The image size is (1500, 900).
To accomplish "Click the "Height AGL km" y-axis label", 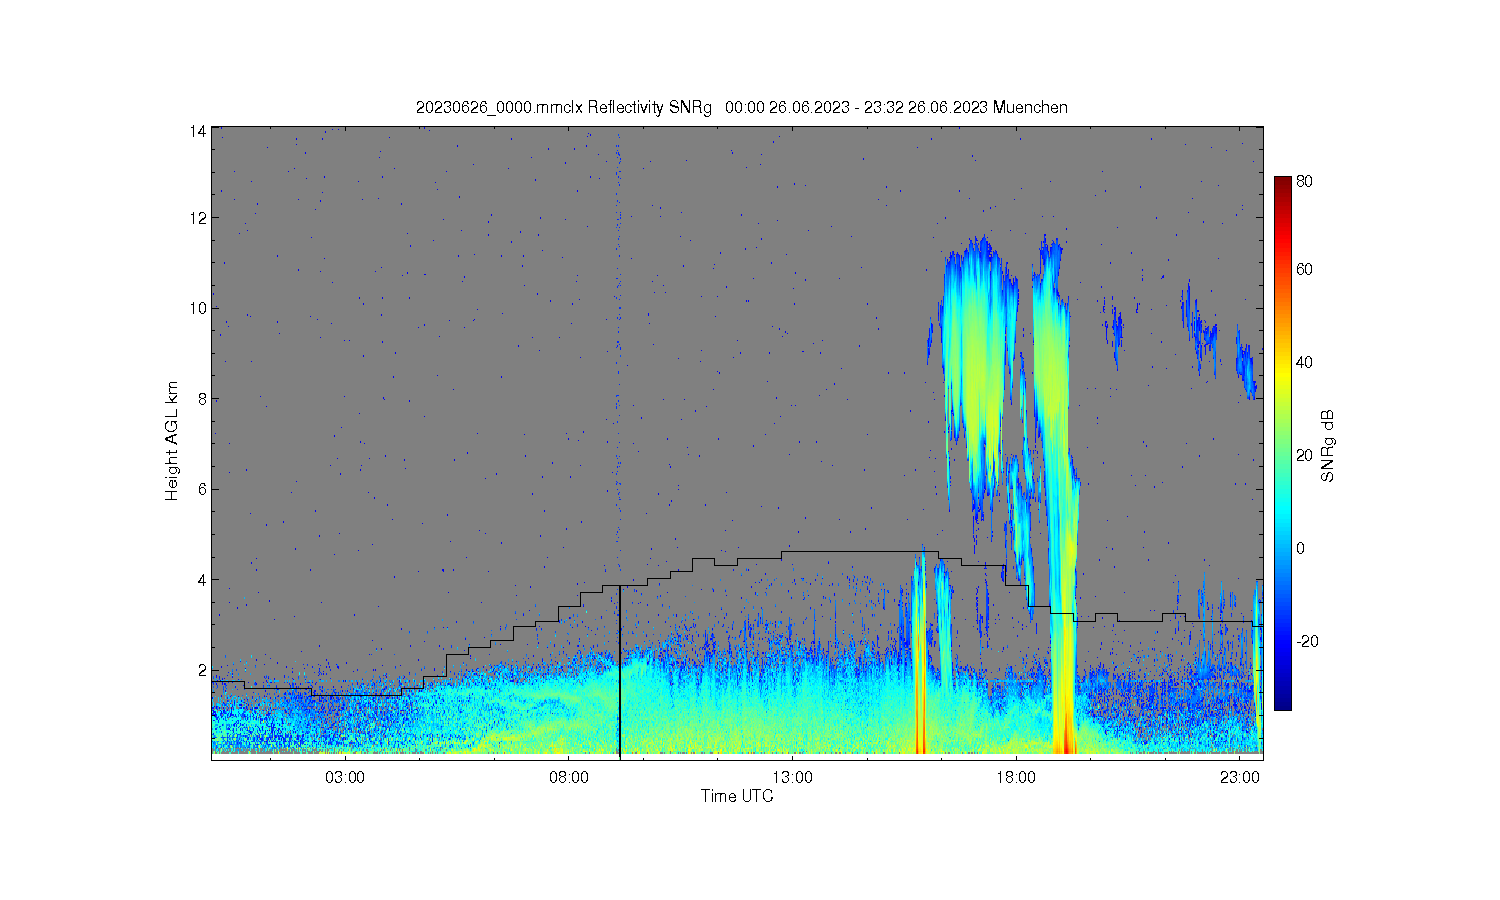I will coord(172,441).
